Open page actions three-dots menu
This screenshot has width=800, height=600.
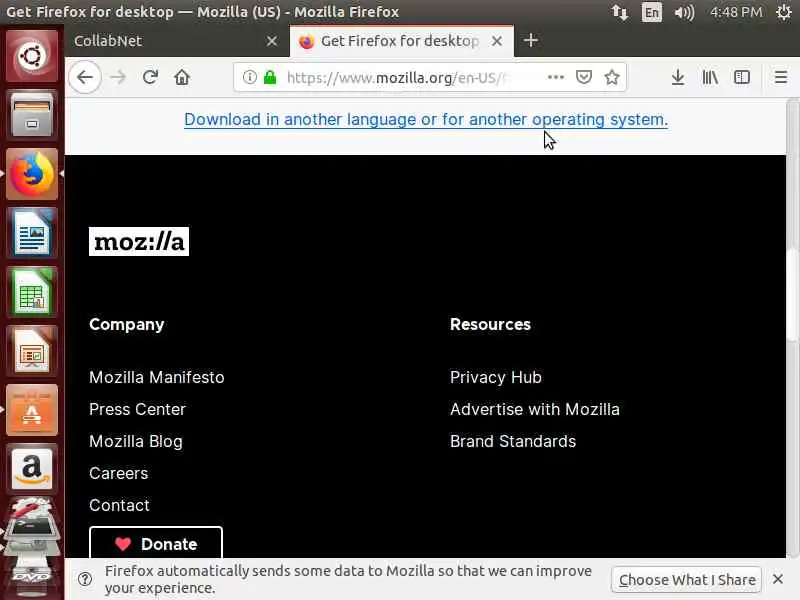tap(556, 78)
